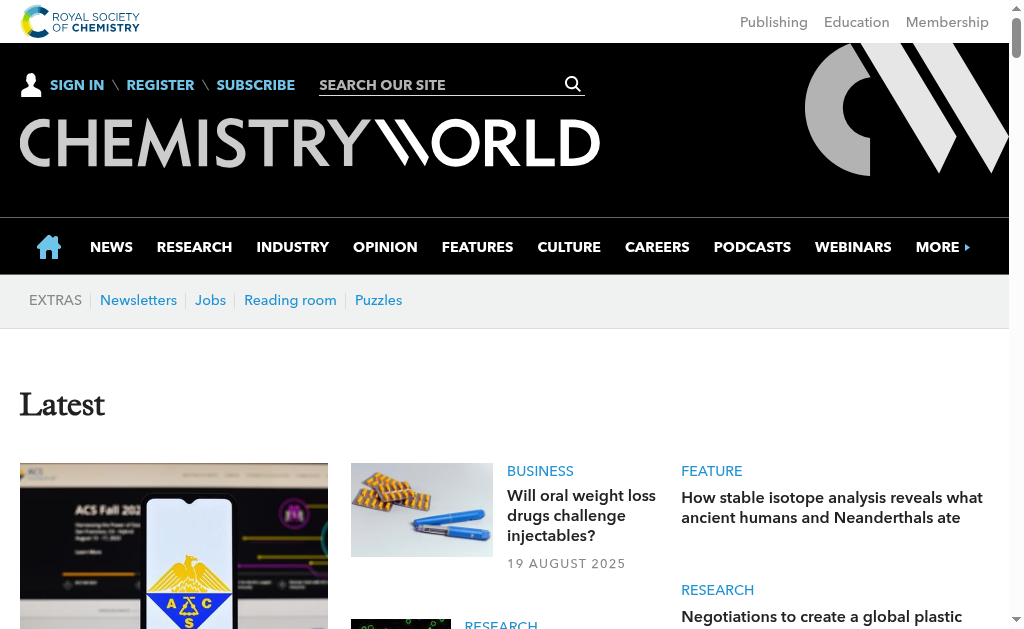Image resolution: width=1024 pixels, height=629 pixels.
Task: Click the Register link
Action: (x=160, y=85)
